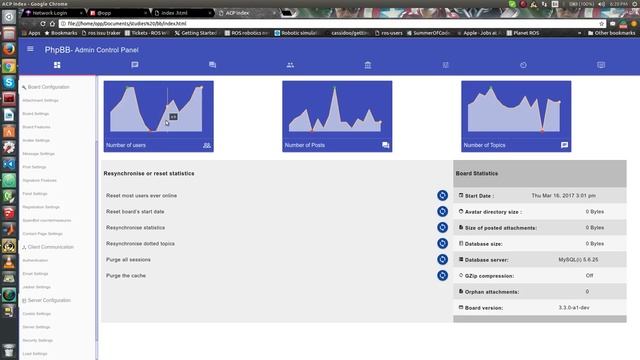Screen dimensions: 640x360
Task: Click the Database server MySQL value
Action: [578, 260]
